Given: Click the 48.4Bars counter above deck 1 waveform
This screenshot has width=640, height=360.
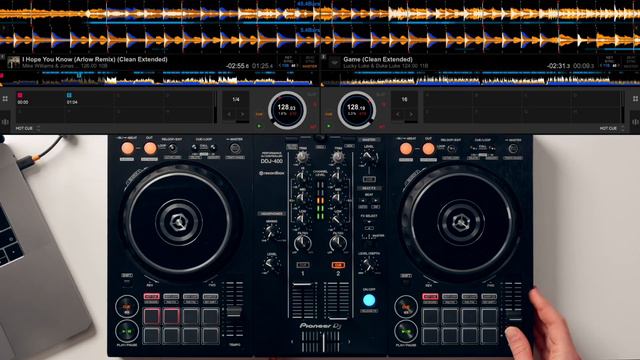Looking at the screenshot, I should coord(309,4).
